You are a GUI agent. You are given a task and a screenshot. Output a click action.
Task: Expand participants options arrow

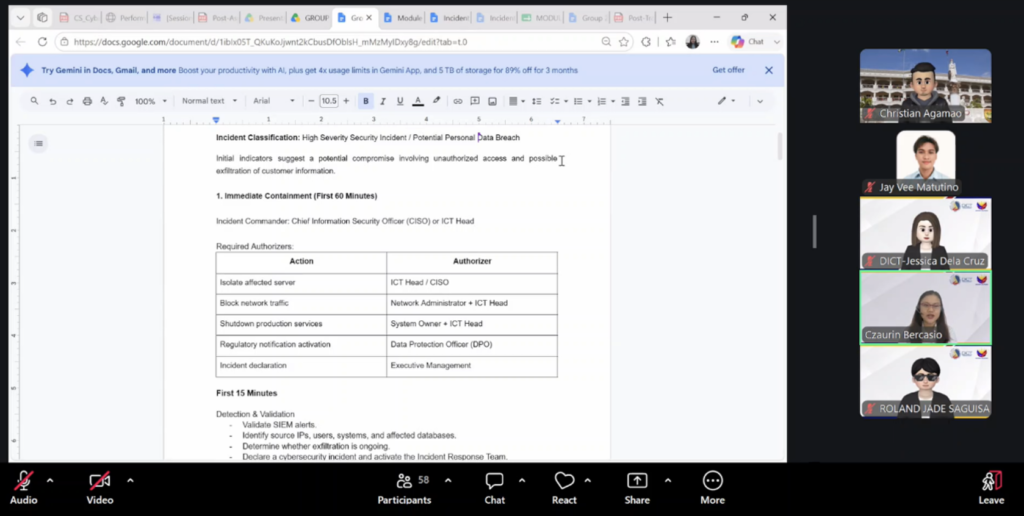tap(448, 481)
